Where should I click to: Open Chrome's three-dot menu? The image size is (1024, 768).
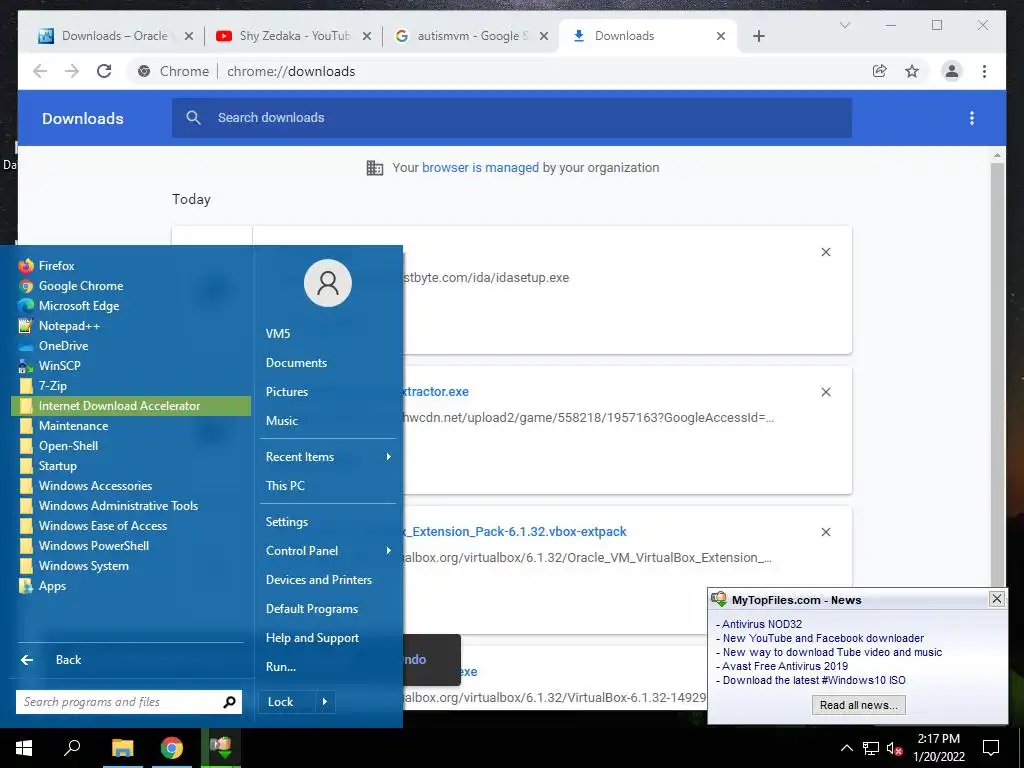click(984, 71)
